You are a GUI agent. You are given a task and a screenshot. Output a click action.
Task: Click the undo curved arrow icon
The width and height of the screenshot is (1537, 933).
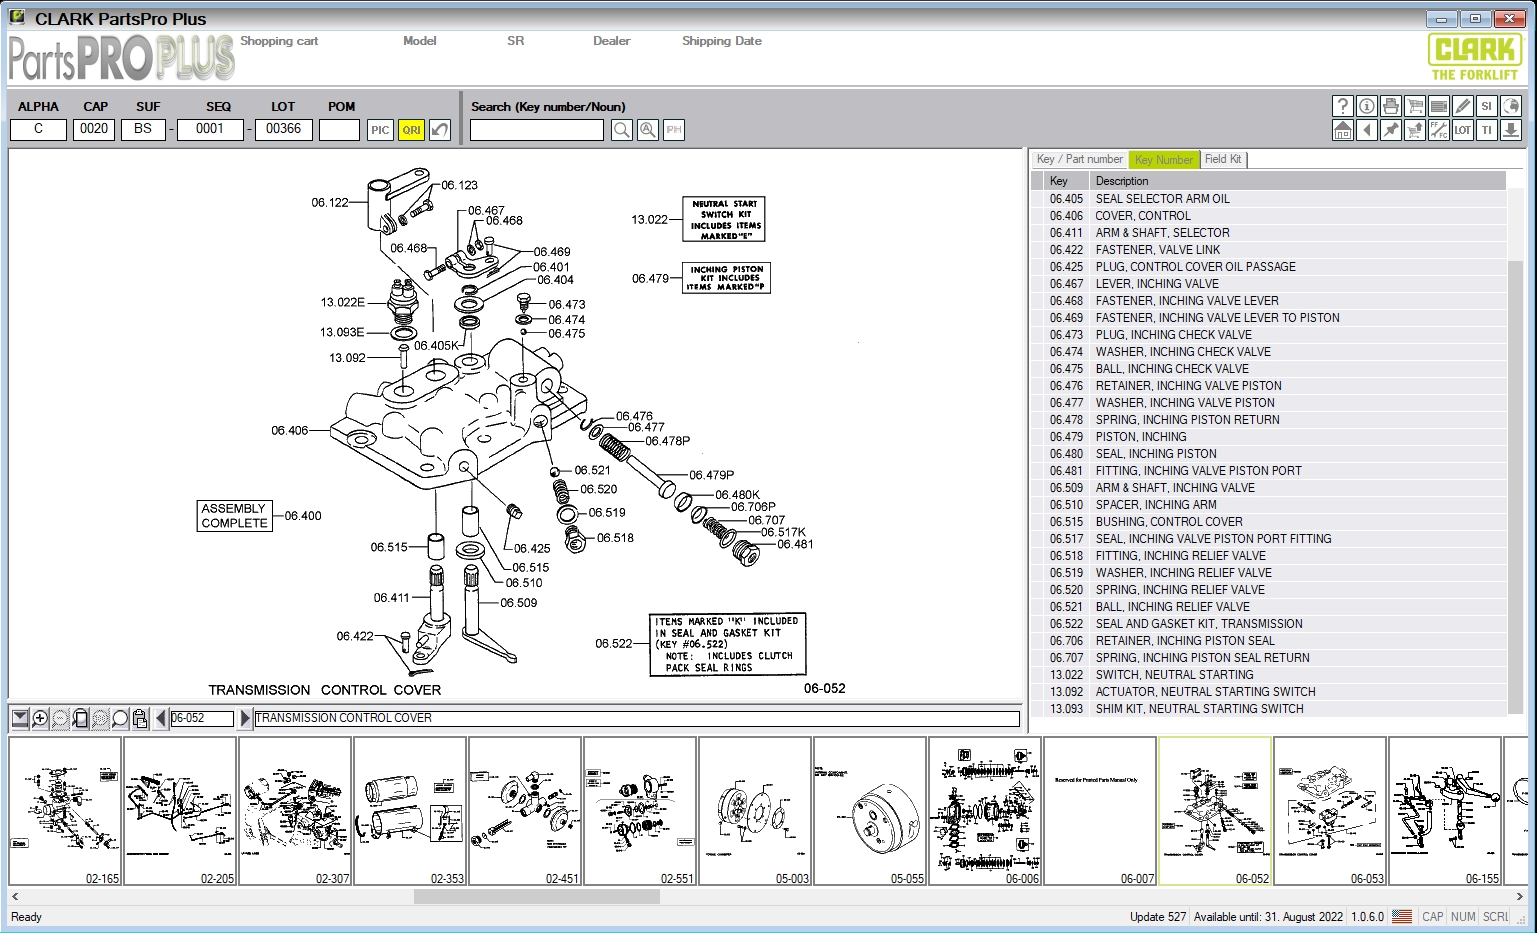440,130
